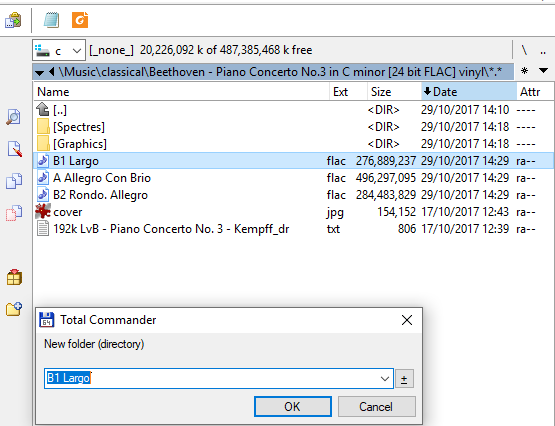Screen dimensions: 555x426
Task: Open directory history arrow left of path
Action: pyautogui.click(x=39, y=72)
